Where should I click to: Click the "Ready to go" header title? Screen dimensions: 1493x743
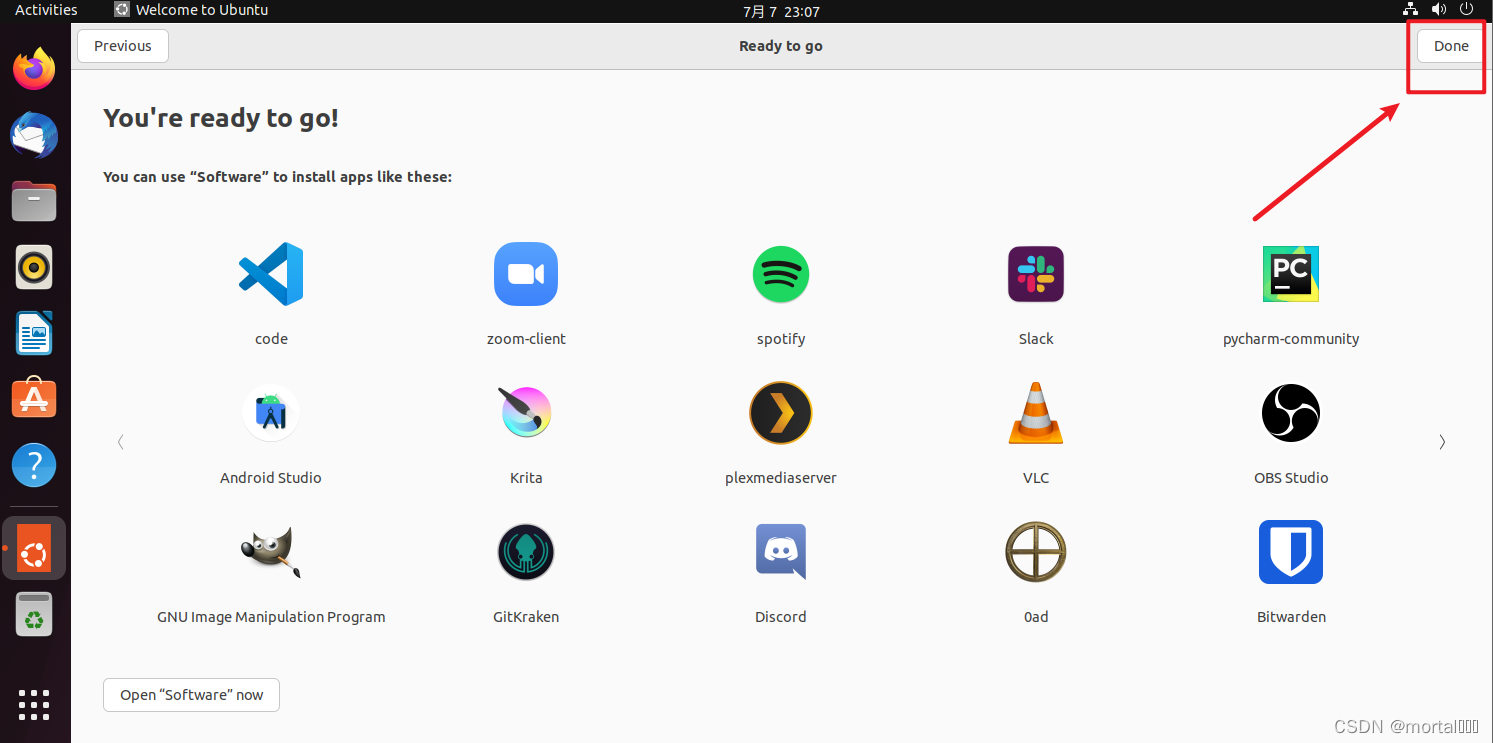pos(781,46)
